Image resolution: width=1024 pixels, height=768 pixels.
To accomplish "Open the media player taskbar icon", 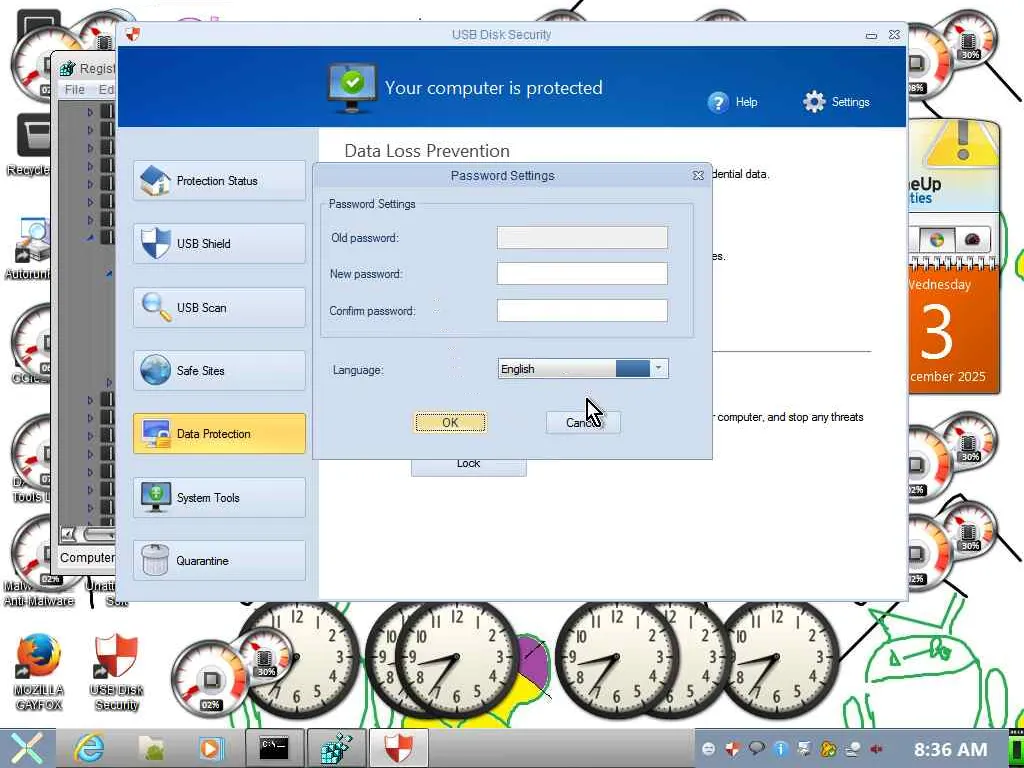I will pyautogui.click(x=211, y=748).
